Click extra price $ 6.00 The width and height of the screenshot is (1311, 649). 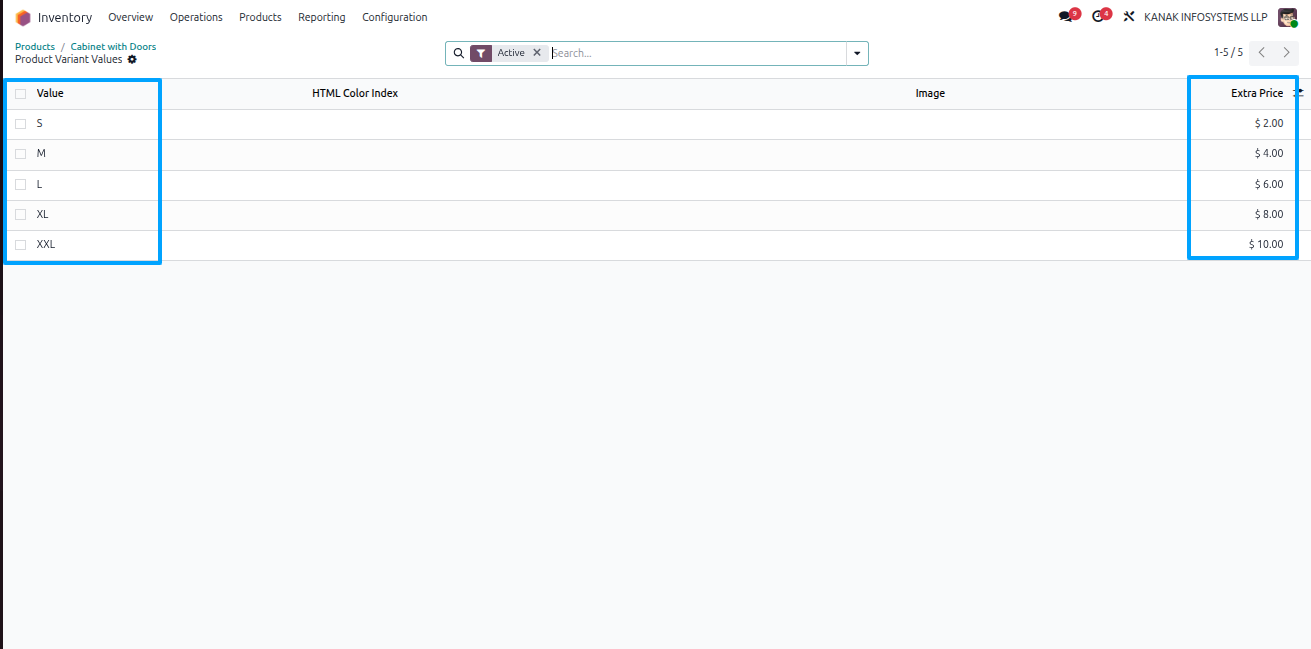pos(1269,184)
